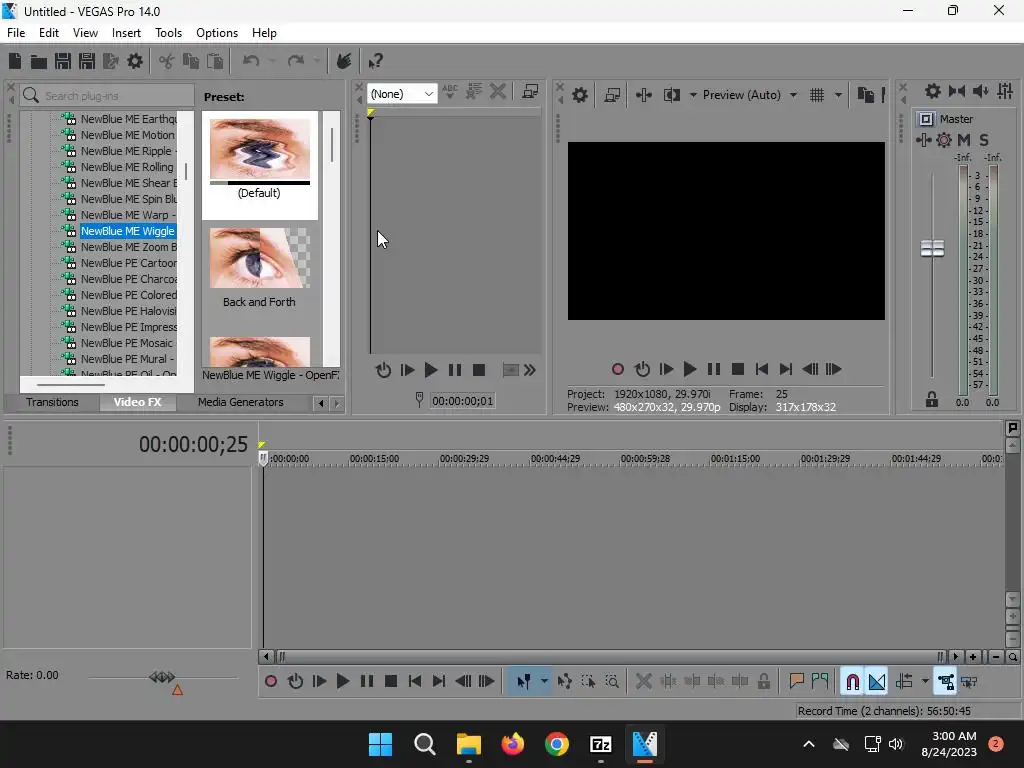This screenshot has width=1024, height=768.
Task: Toggle Dim Output speaker icon
Action: (x=981, y=91)
